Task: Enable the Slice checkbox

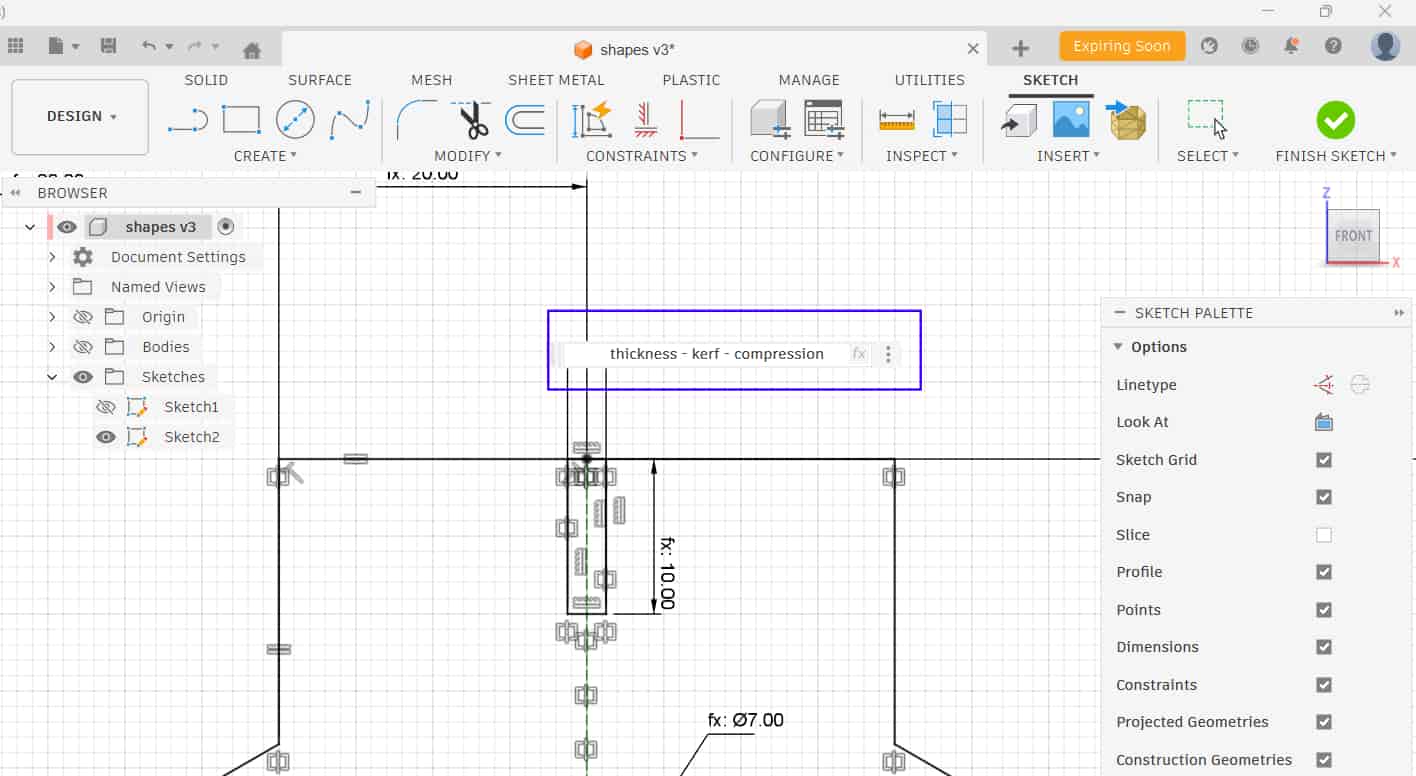Action: click(x=1324, y=535)
